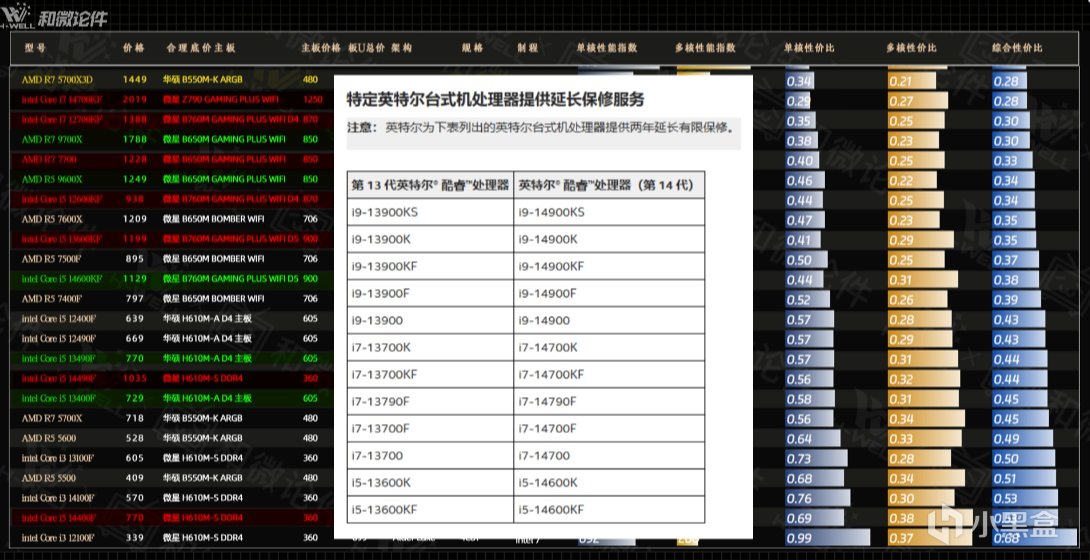Select the intel Core i5 13600KF model cell
Viewport: 1090px width, 560px height.
(x=62, y=239)
